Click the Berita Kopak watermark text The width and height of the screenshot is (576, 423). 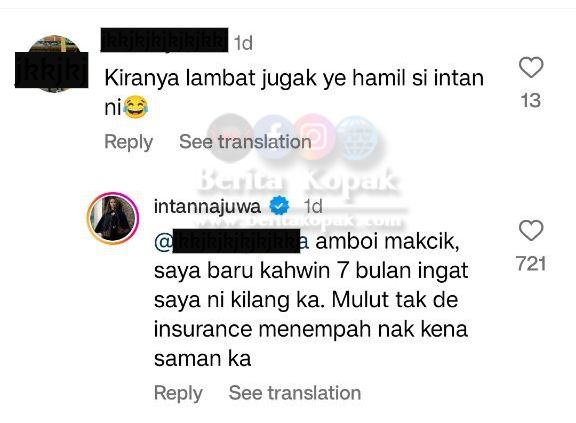click(298, 182)
